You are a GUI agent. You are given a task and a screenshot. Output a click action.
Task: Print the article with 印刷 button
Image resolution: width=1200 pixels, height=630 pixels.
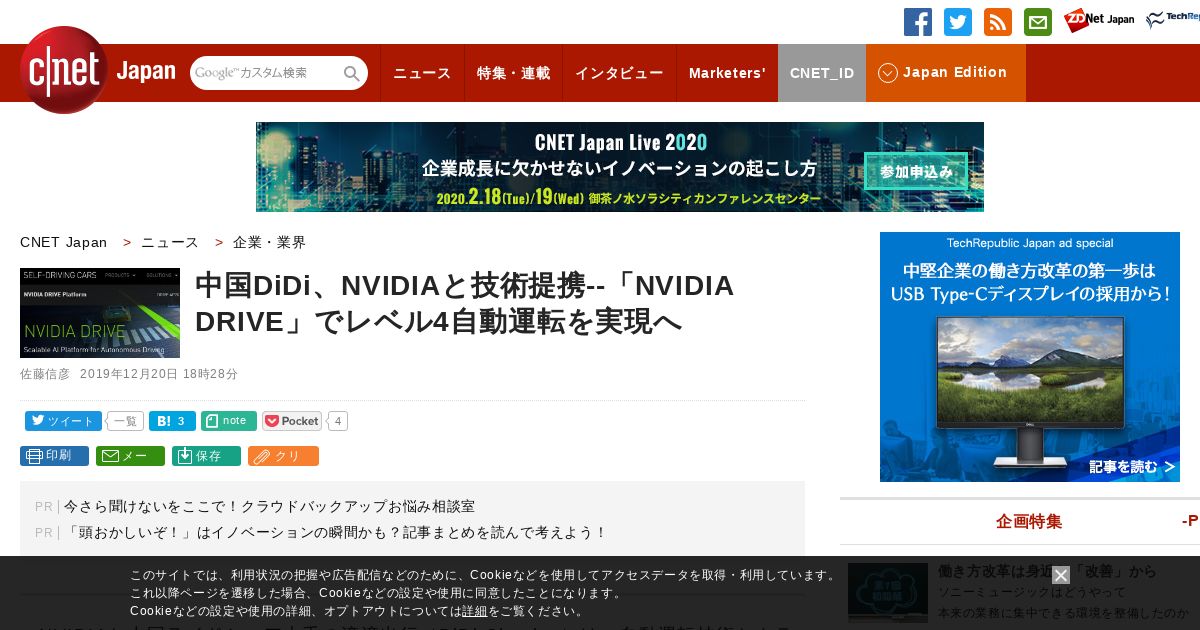point(54,456)
